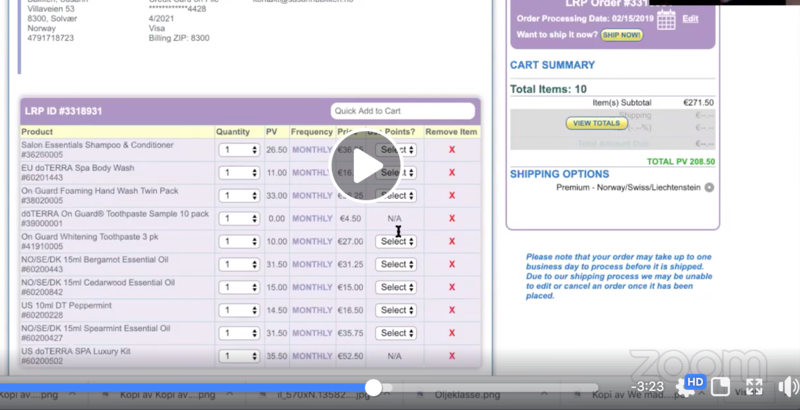Open quantity dropdown for Salon Essentials Shampoo
The height and width of the screenshot is (410, 800).
click(239, 150)
